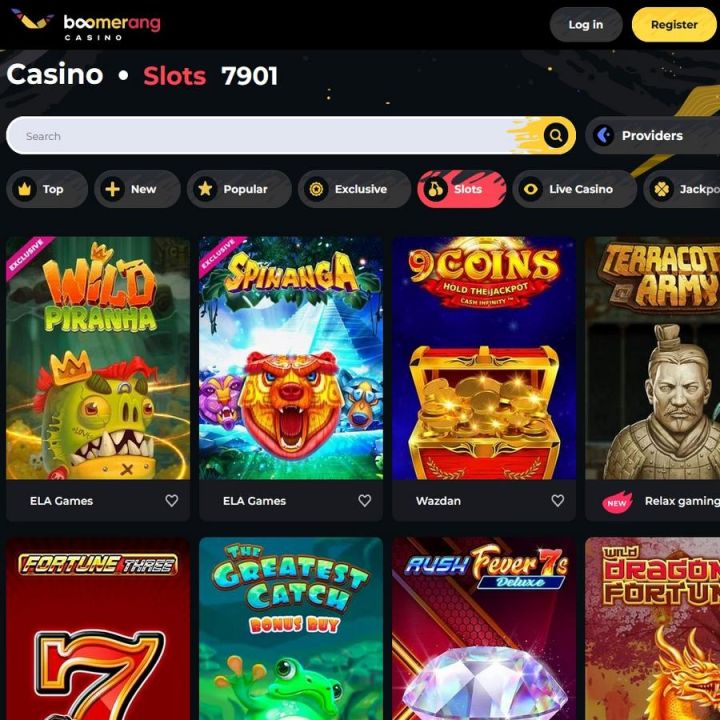Viewport: 720px width, 720px height.
Task: Click the magnifier search icon
Action: [x=556, y=135]
